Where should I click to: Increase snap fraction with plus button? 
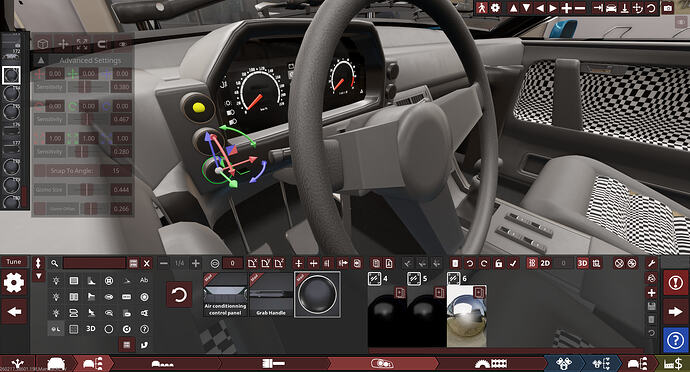click(x=196, y=263)
